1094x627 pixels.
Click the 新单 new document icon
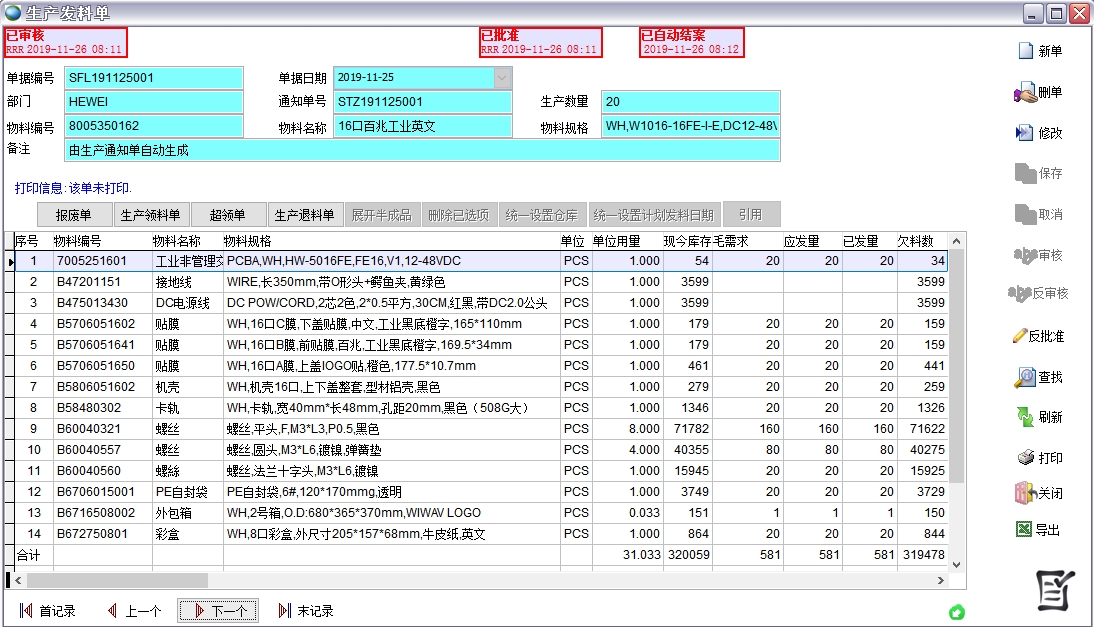(1025, 51)
